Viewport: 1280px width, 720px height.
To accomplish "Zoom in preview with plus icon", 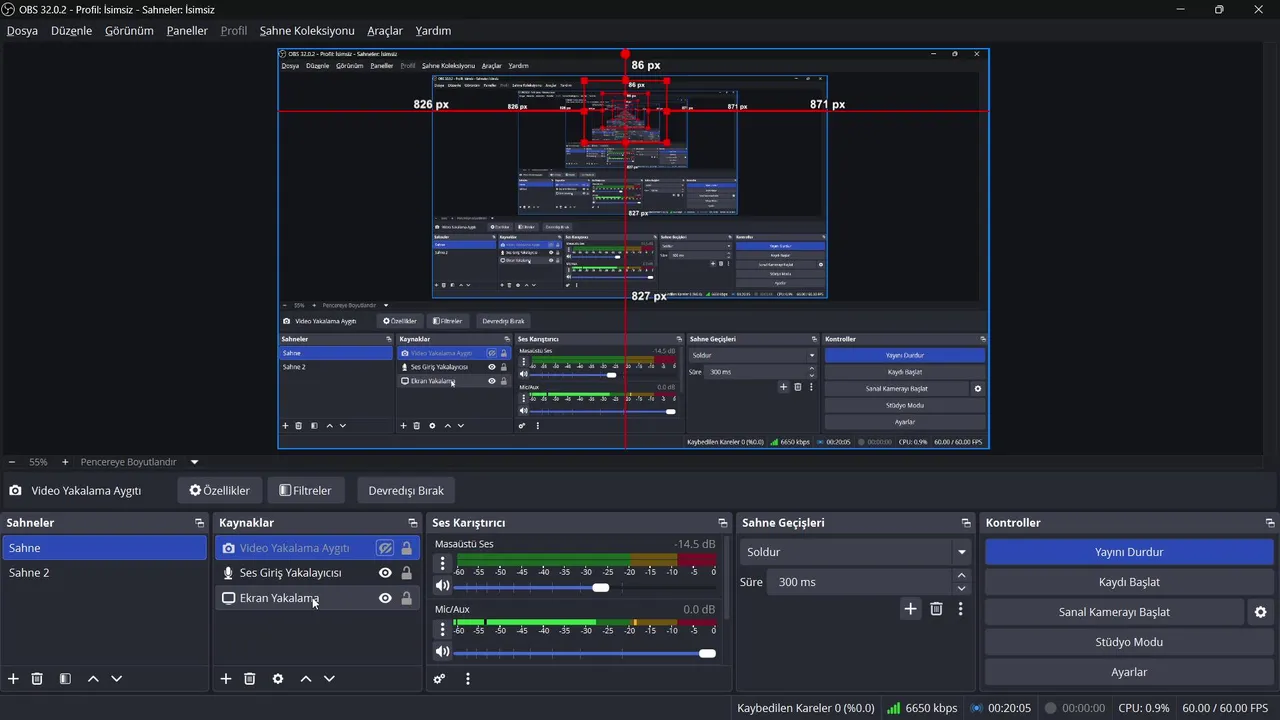I will 65,462.
